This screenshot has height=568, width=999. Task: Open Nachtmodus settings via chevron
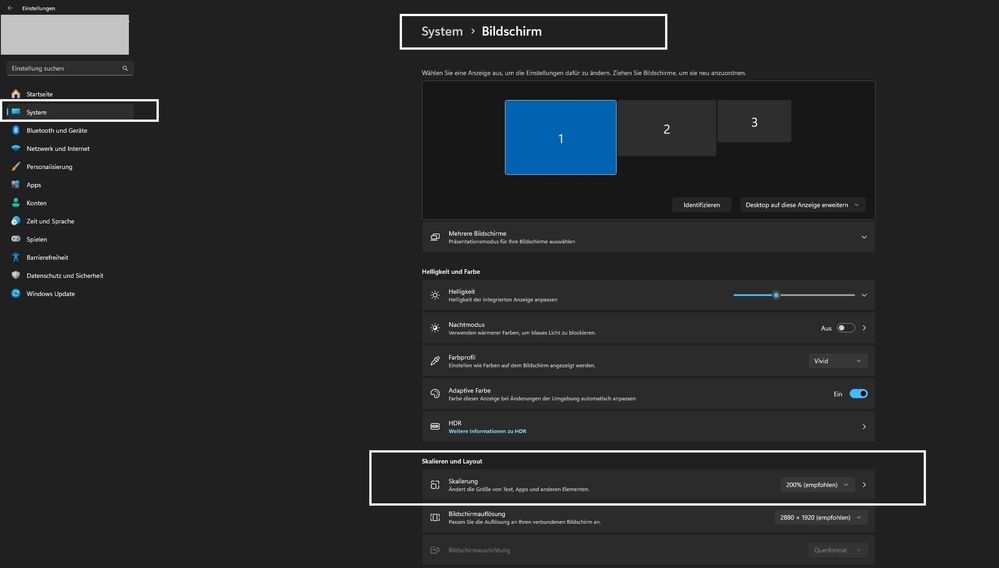coord(864,328)
